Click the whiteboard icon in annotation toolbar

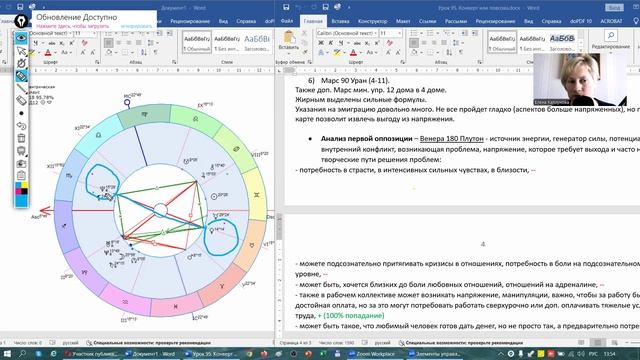click(x=21, y=151)
